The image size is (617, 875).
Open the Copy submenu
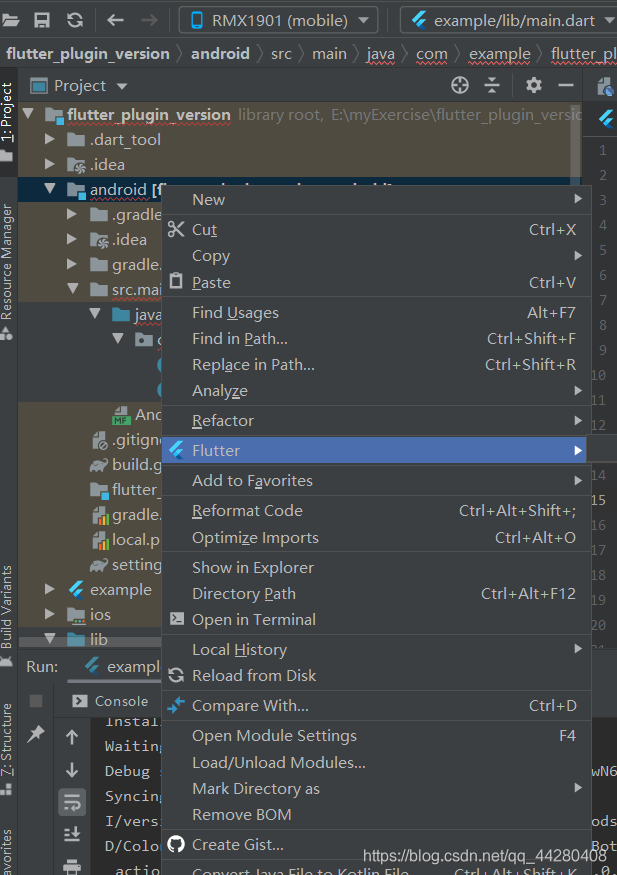[x=376, y=256]
